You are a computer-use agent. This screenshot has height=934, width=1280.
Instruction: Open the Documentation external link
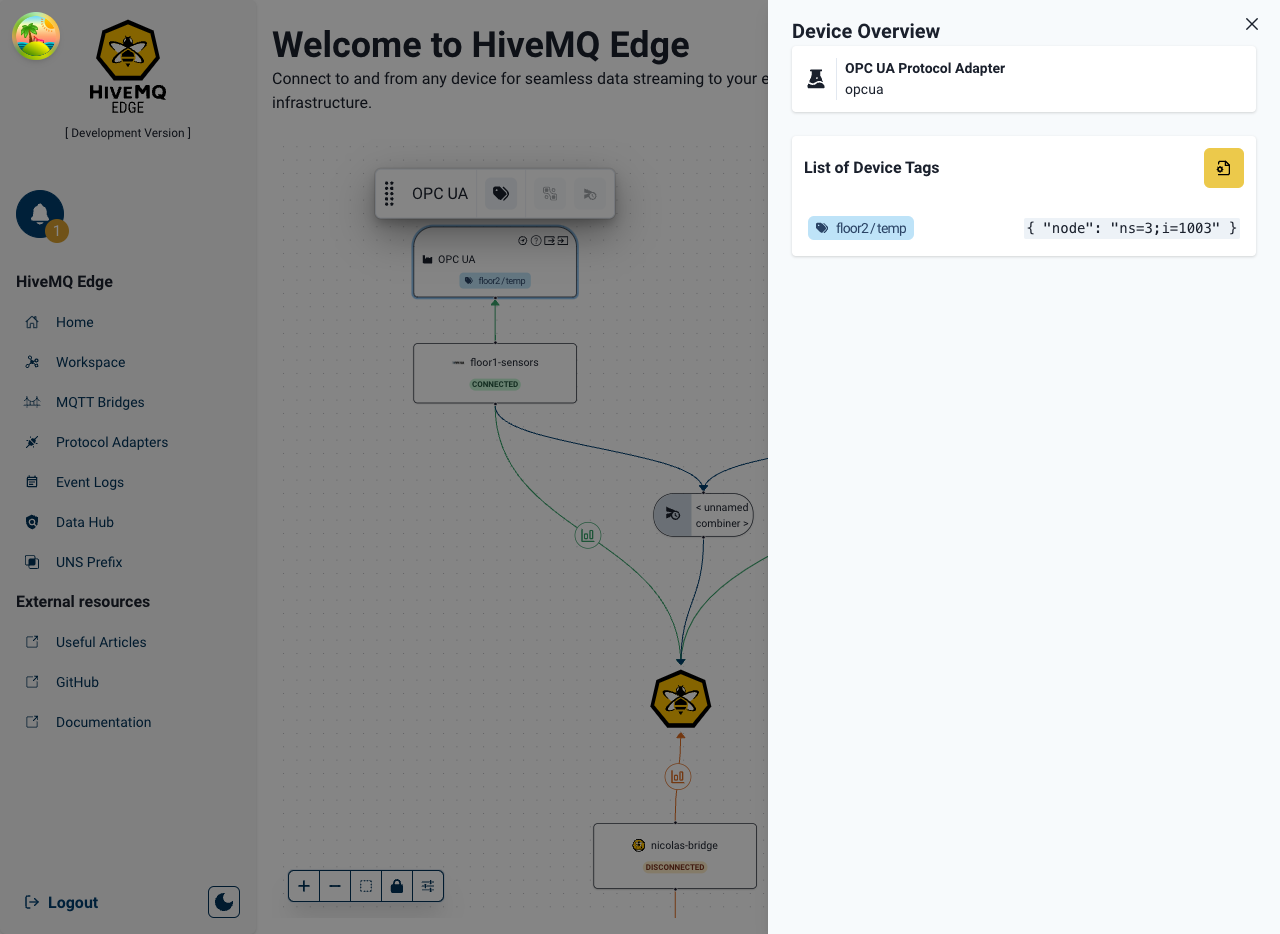pos(103,722)
